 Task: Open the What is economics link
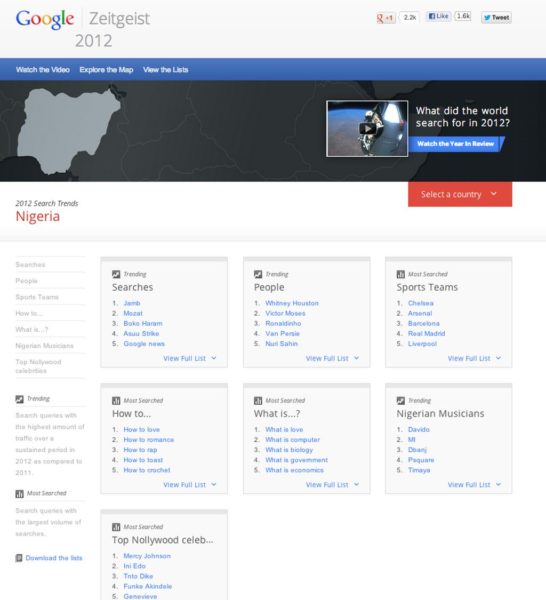pyautogui.click(x=295, y=470)
